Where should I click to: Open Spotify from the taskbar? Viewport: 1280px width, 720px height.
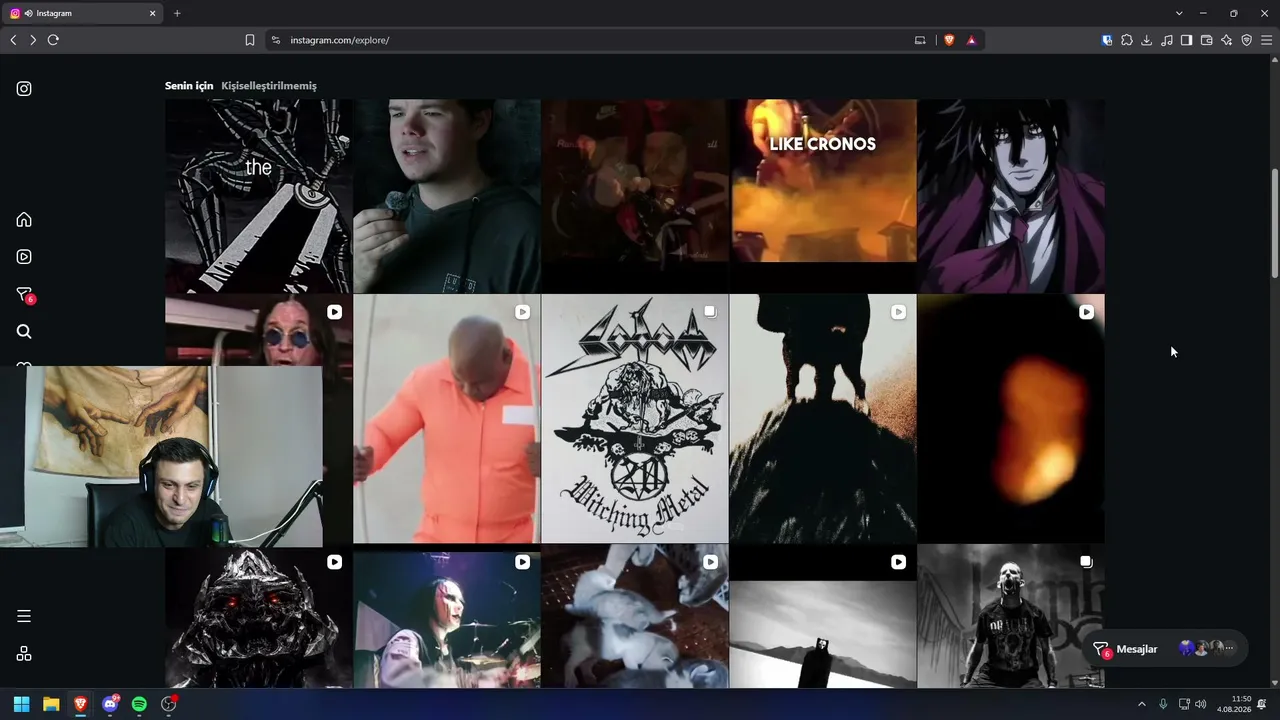tap(139, 704)
